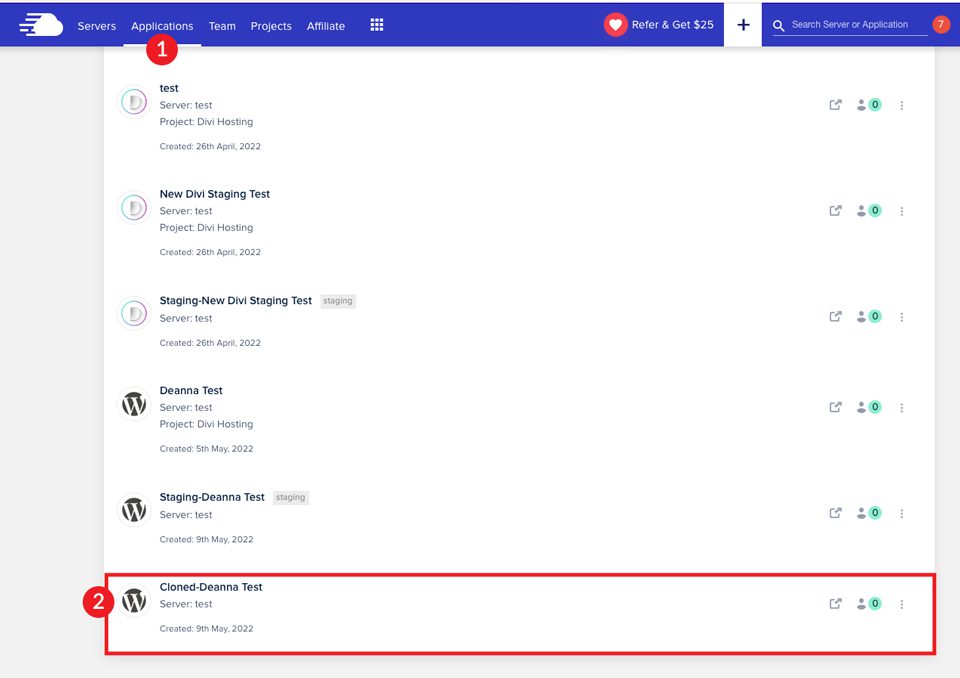Open the Affiliate page
960x678 pixels.
[326, 26]
